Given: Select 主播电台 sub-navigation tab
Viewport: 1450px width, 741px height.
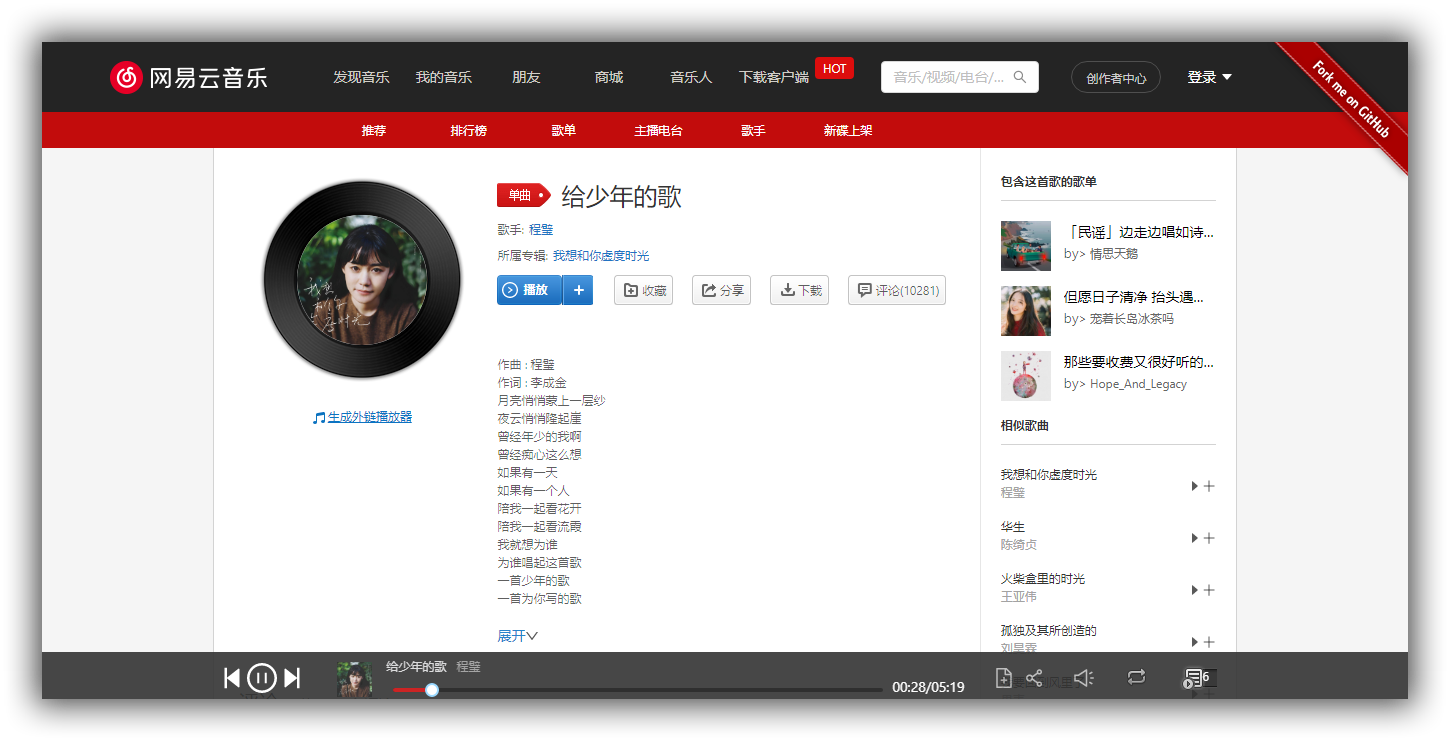Looking at the screenshot, I should click(x=658, y=130).
